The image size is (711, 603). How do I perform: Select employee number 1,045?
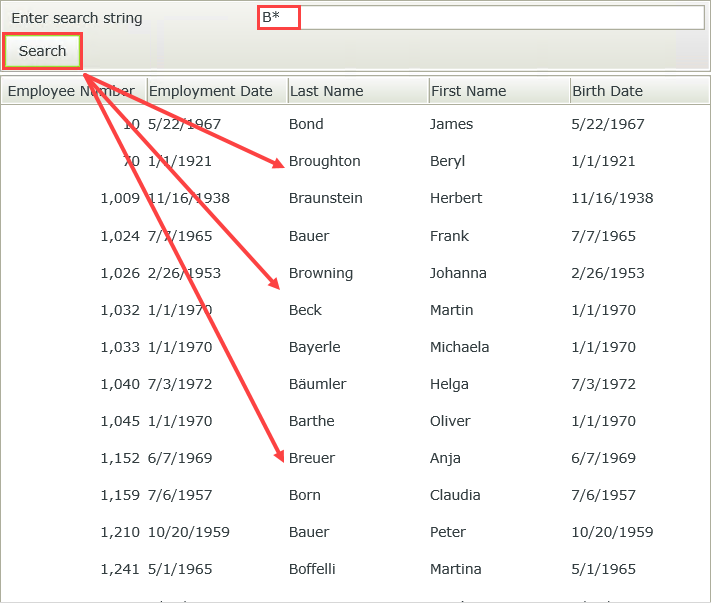(x=120, y=421)
